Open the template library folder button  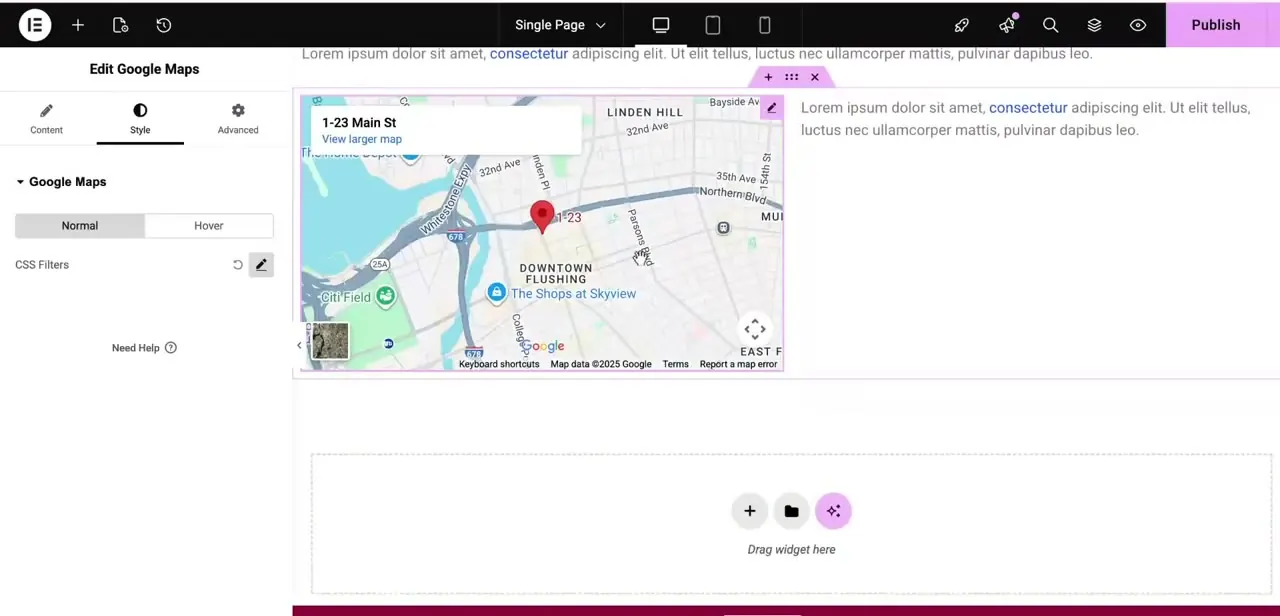click(791, 511)
